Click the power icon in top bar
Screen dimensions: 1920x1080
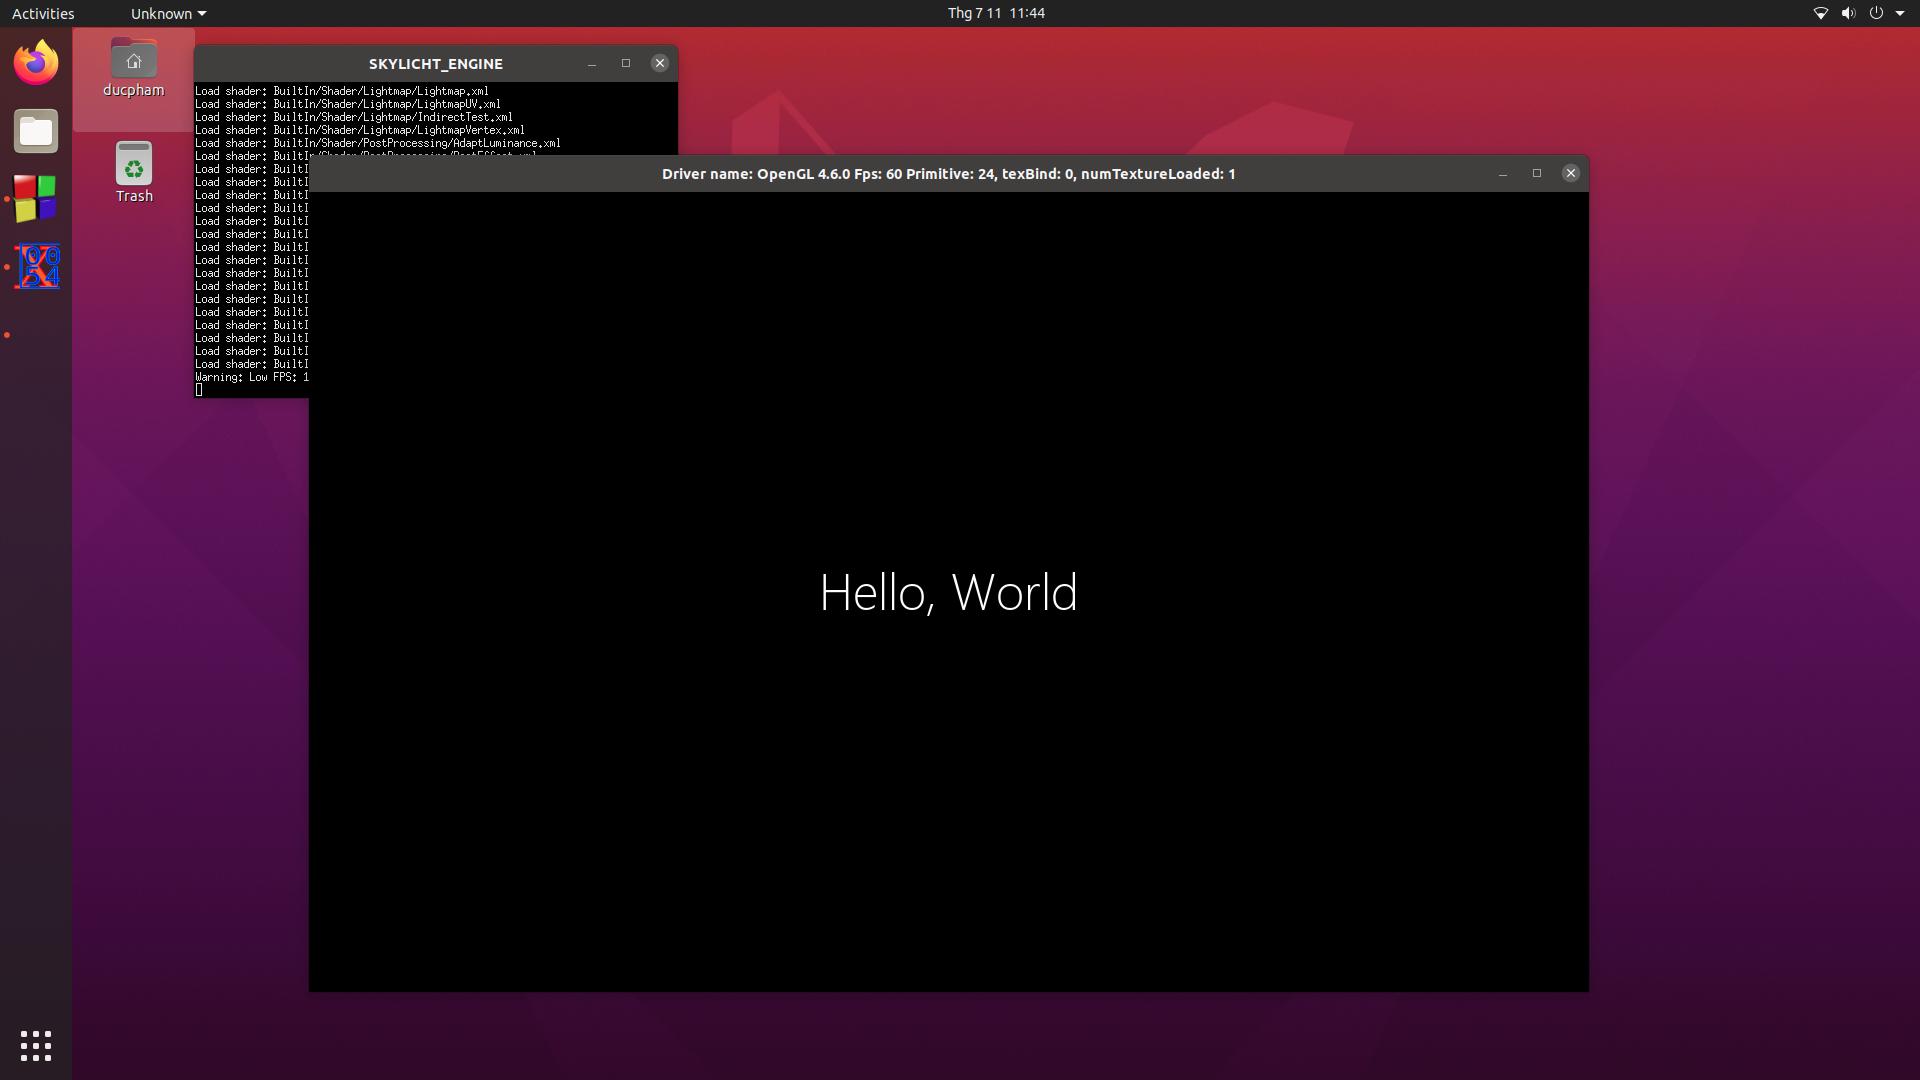pos(1876,13)
